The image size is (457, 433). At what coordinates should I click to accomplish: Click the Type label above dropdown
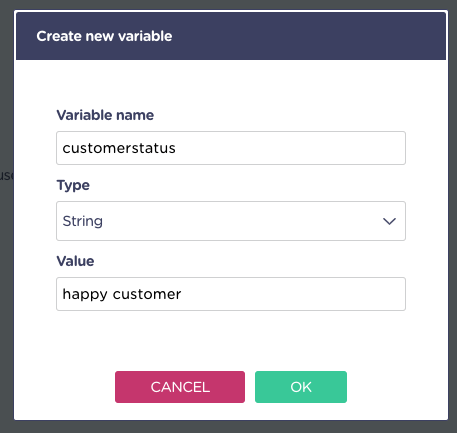pyautogui.click(x=73, y=185)
